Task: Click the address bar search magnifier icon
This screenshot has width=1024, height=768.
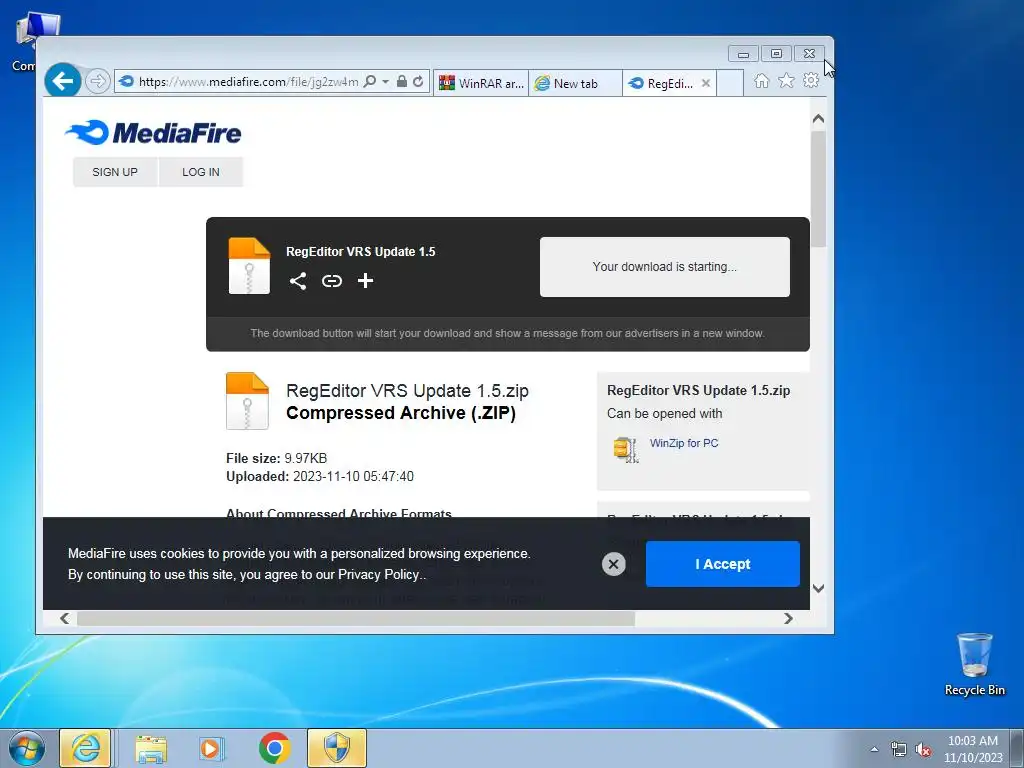Action: [370, 82]
